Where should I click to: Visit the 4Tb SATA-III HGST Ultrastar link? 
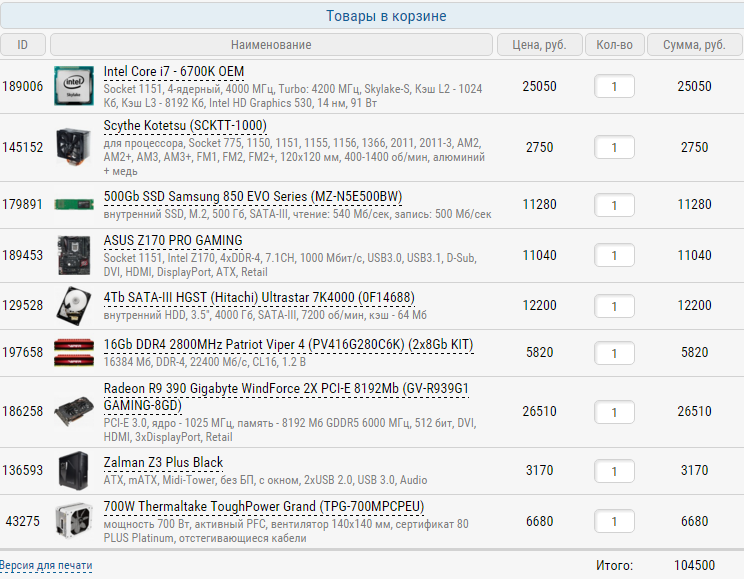click(259, 298)
